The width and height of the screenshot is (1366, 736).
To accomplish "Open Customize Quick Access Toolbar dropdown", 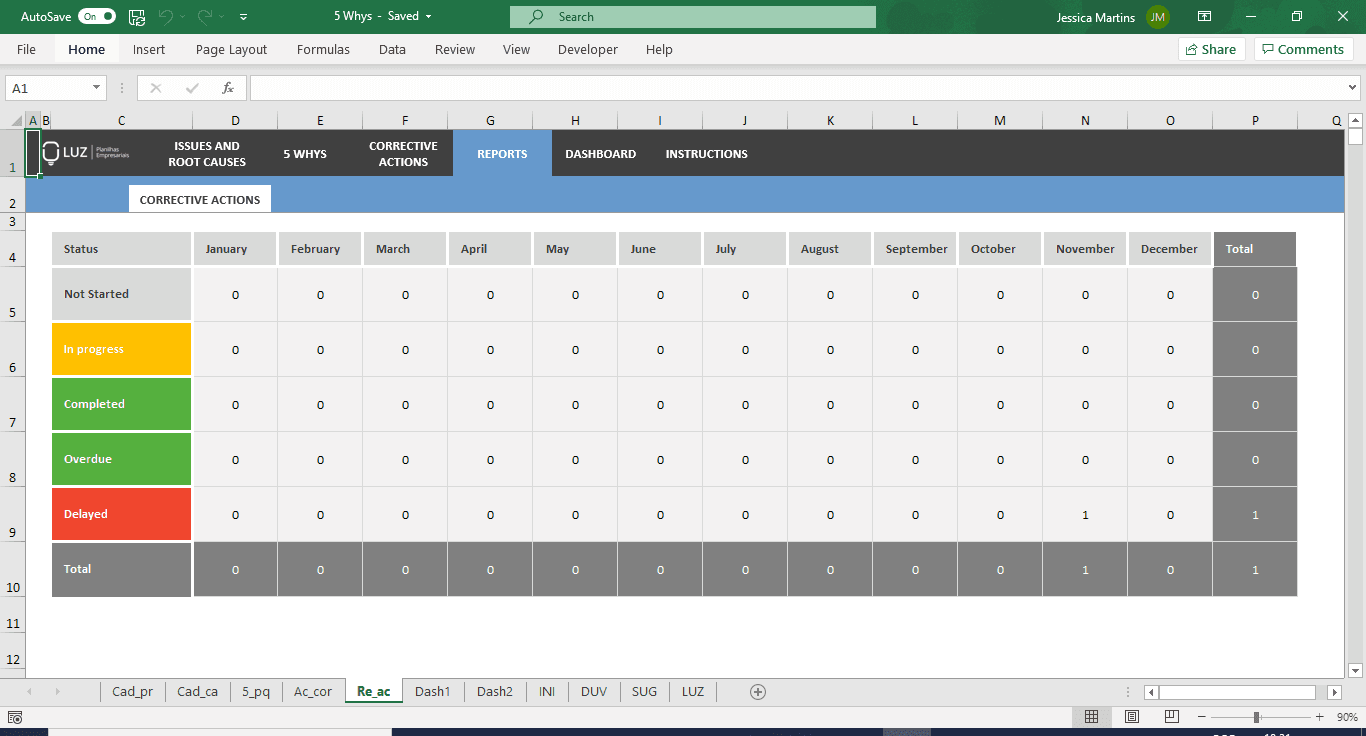I will pos(244,17).
